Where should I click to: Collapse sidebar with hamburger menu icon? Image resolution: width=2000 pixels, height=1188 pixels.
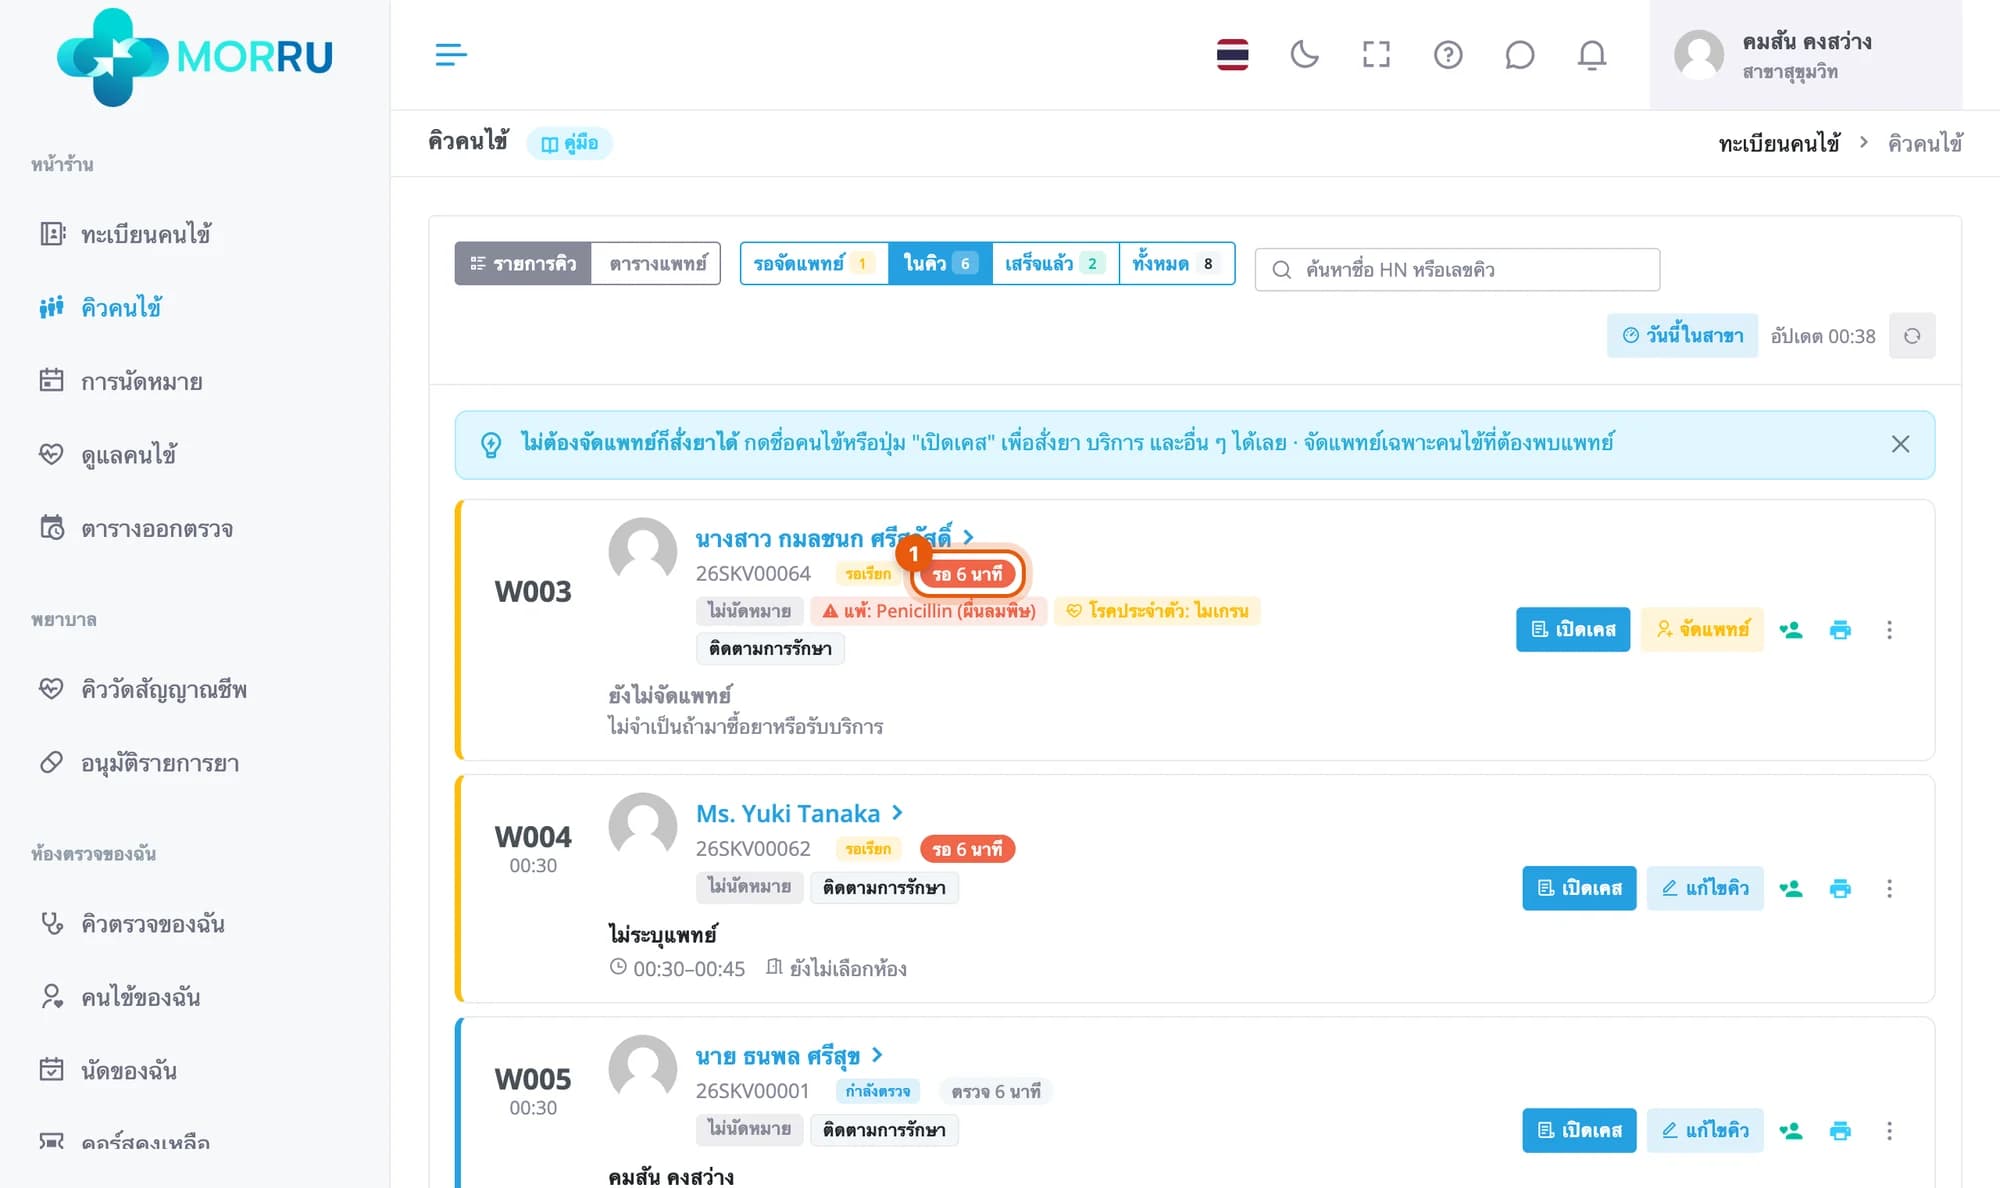click(x=451, y=54)
